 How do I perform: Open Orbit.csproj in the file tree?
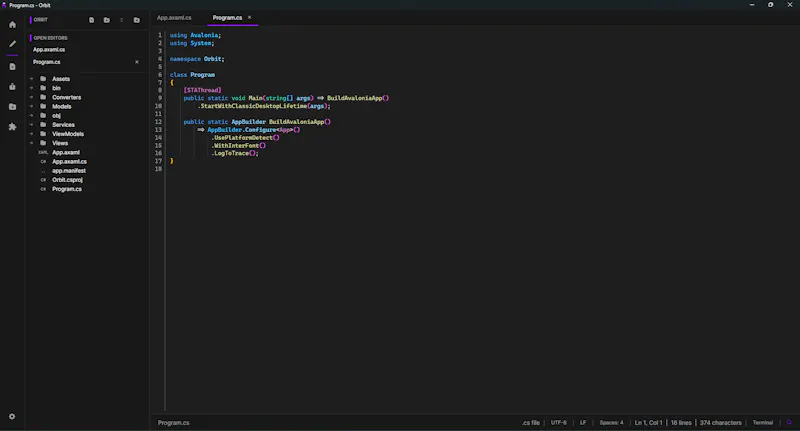click(67, 180)
